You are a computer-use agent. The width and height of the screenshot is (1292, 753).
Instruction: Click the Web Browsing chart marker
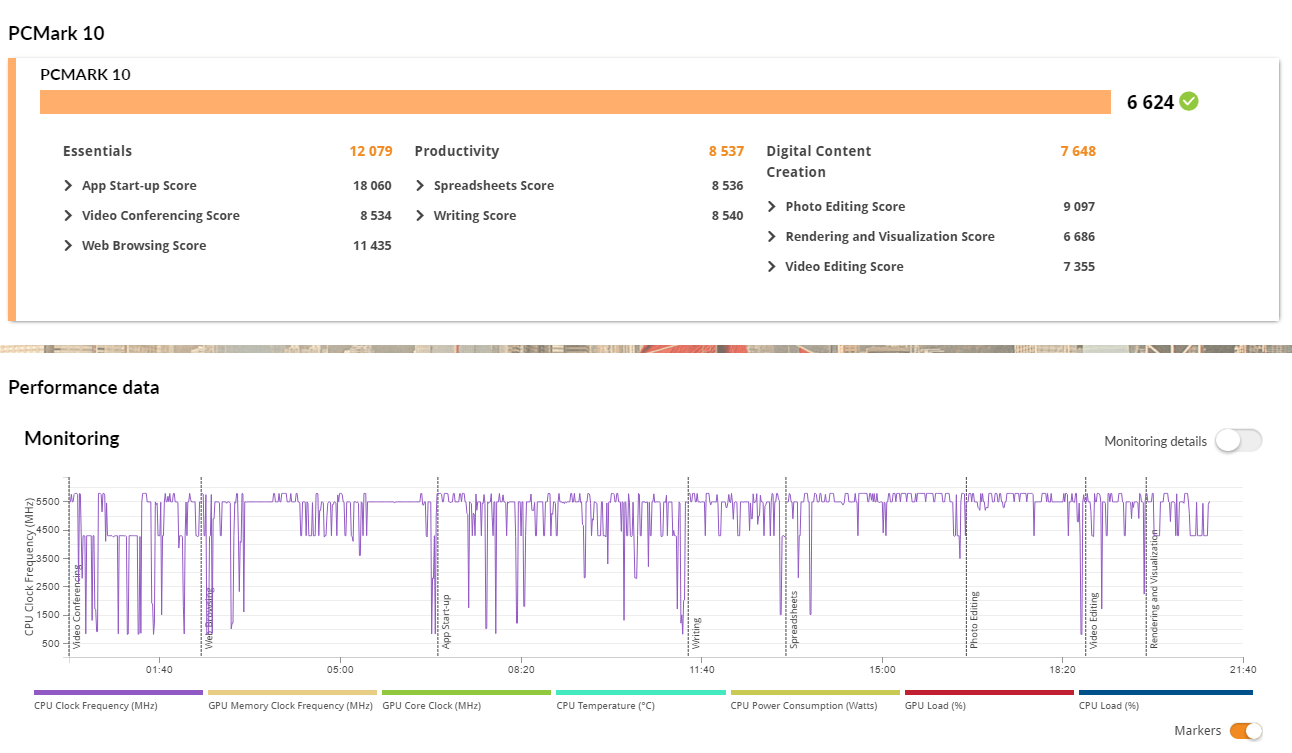point(209,619)
